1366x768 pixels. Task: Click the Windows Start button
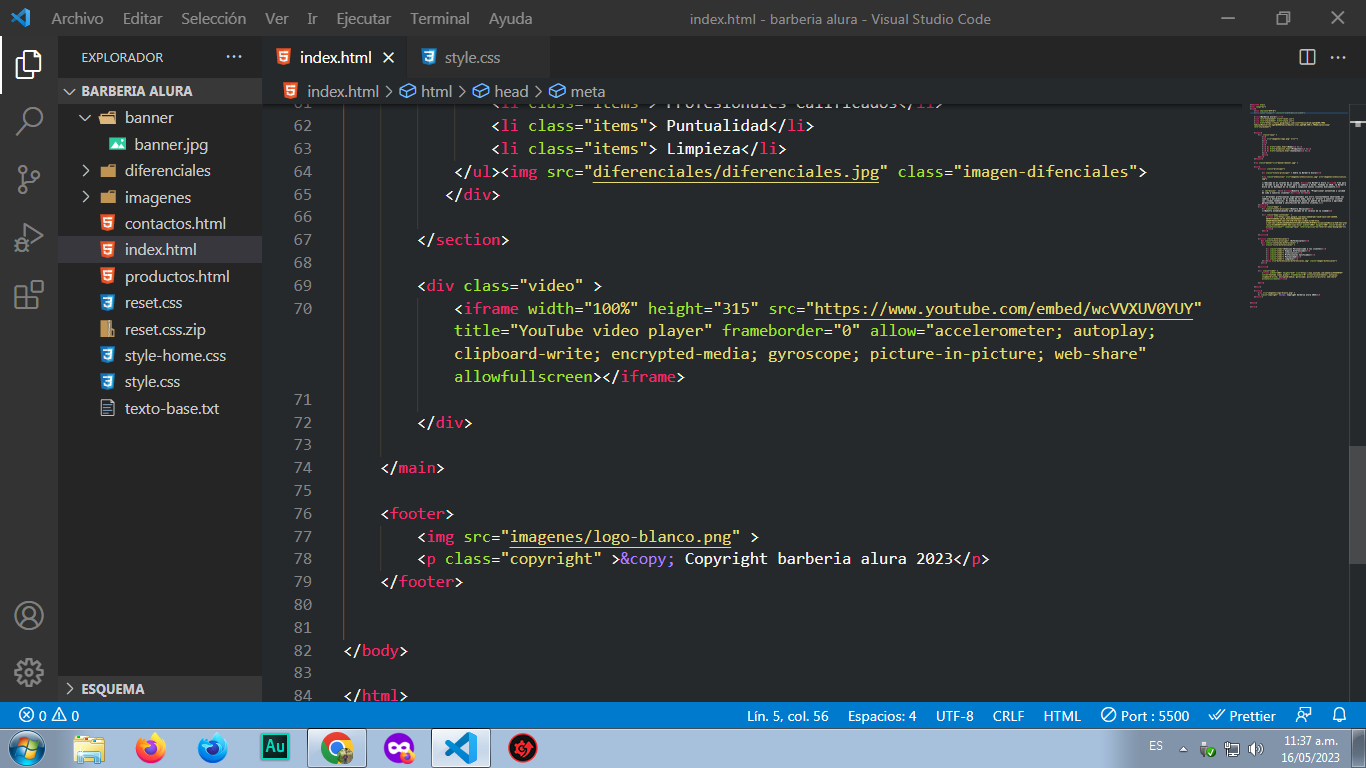27,748
